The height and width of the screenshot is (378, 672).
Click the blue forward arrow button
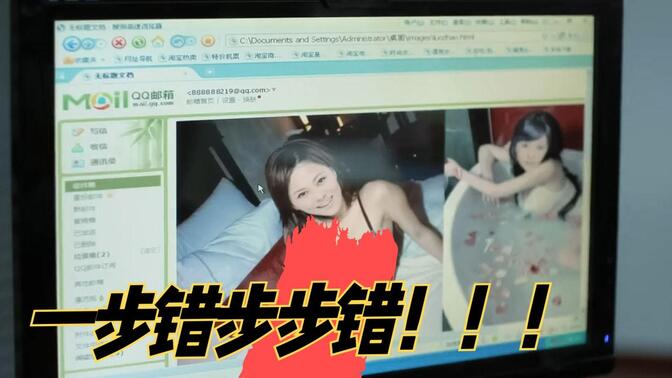[x=88, y=43]
